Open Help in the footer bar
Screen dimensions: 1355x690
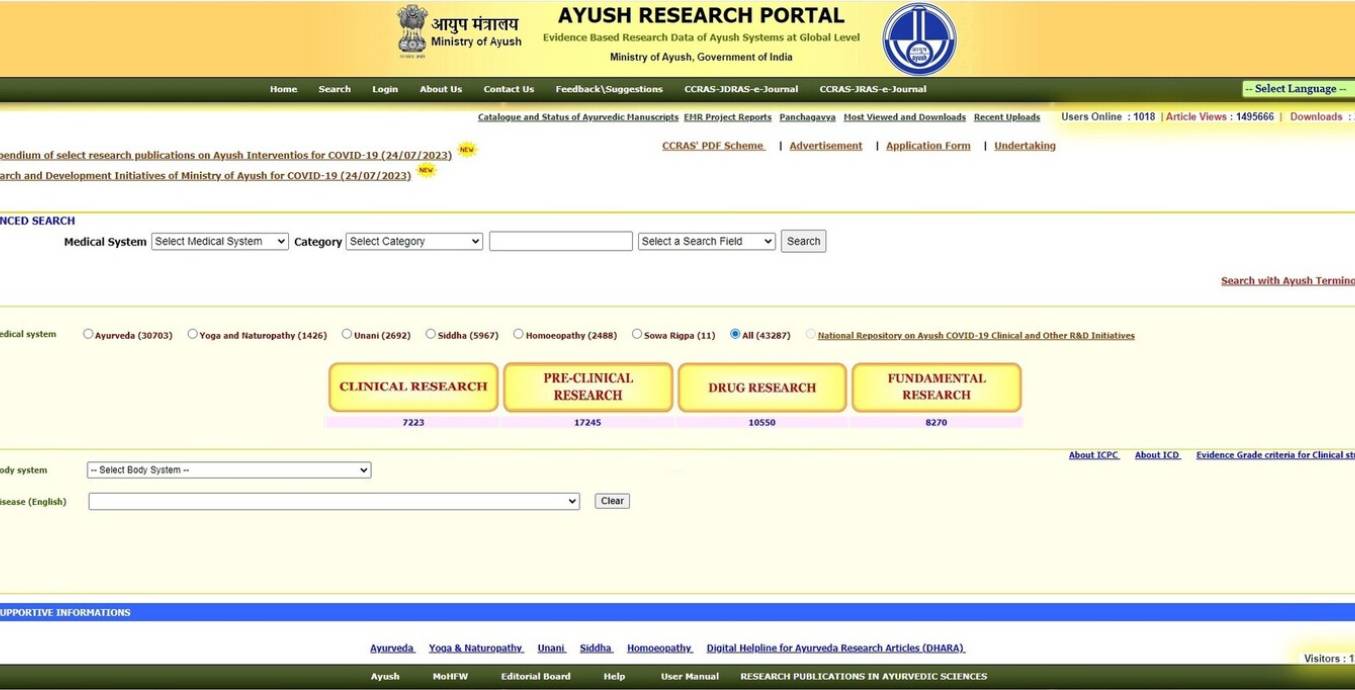[x=614, y=677]
